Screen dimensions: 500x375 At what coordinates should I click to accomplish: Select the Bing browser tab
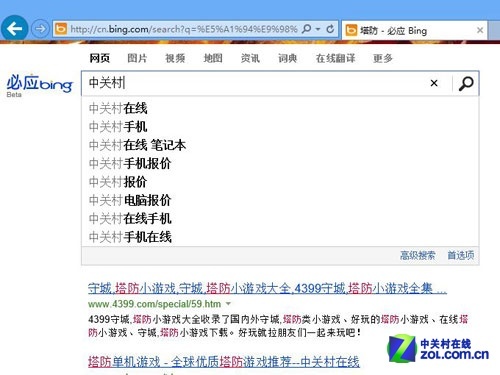414,31
